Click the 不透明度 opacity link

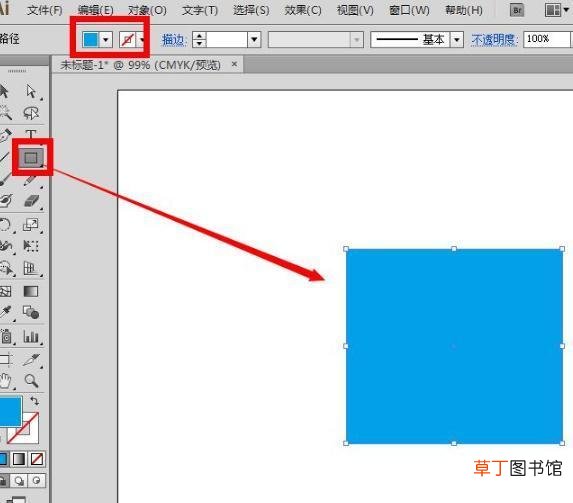pos(494,39)
